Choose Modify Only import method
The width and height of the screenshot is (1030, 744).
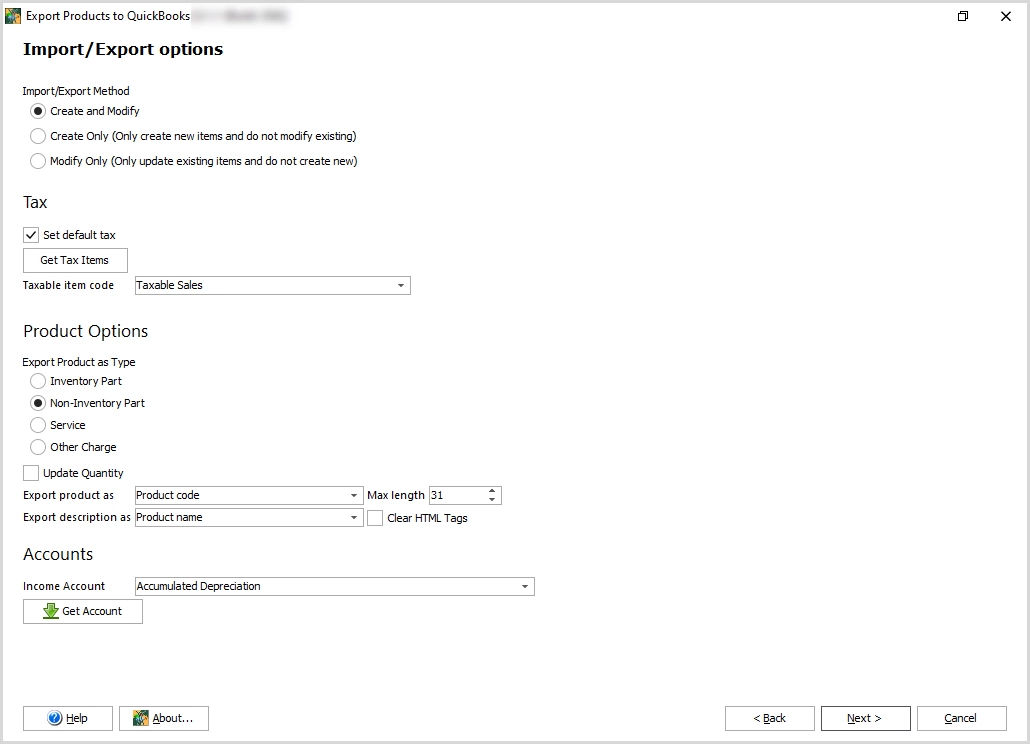click(38, 161)
